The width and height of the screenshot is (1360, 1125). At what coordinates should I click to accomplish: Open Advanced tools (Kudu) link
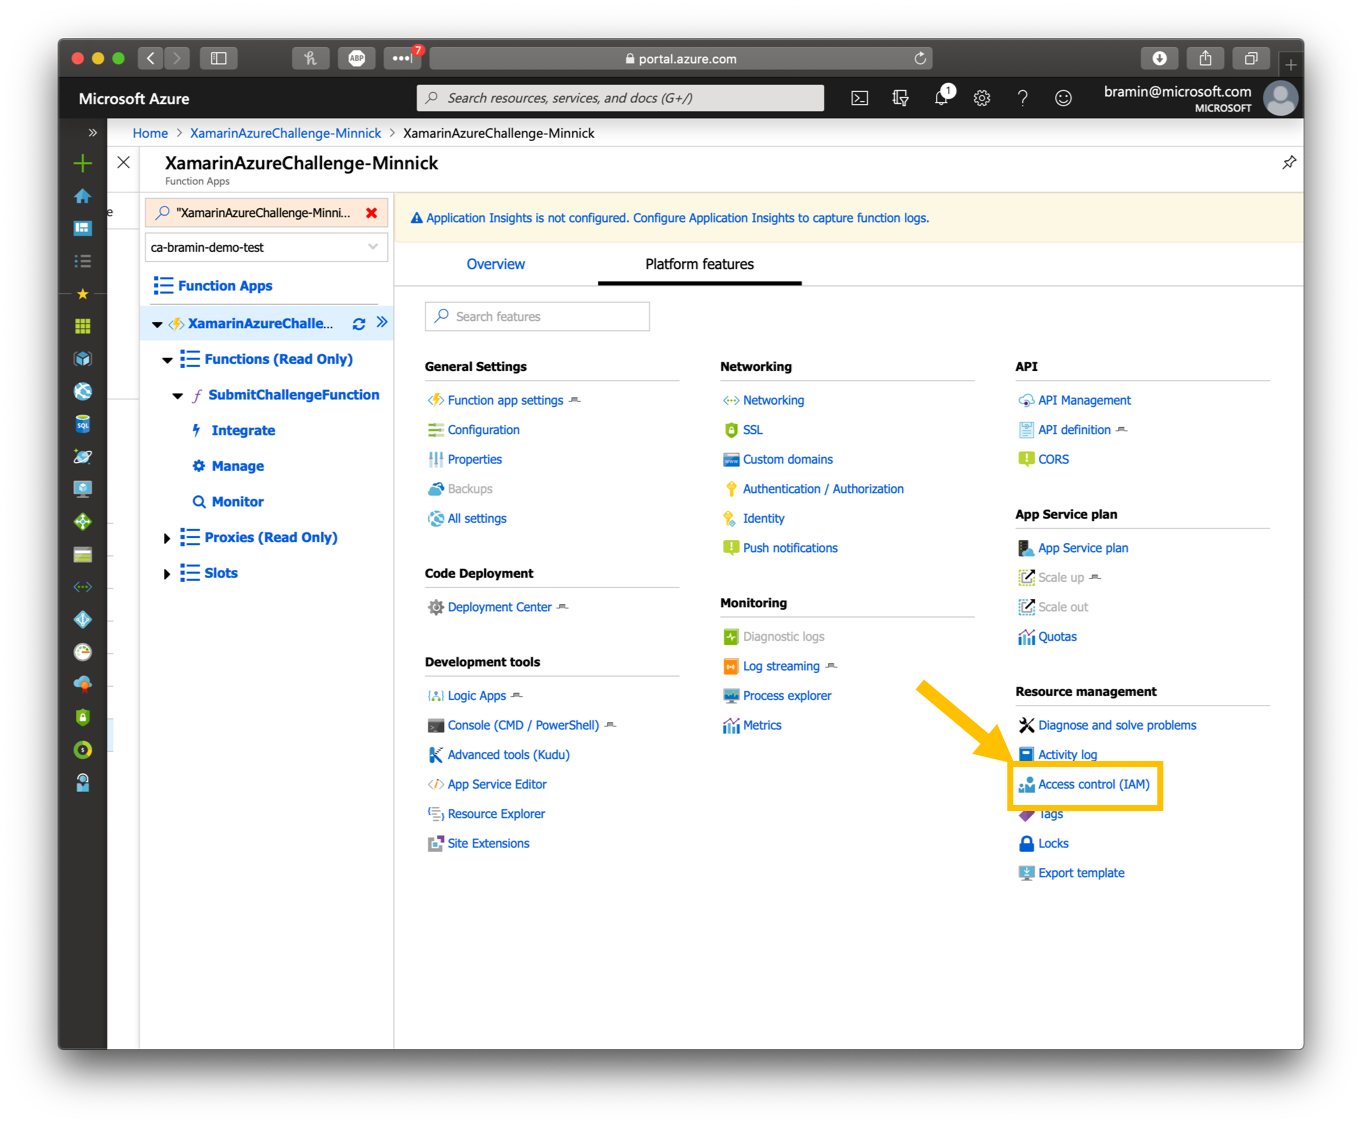[x=508, y=755]
